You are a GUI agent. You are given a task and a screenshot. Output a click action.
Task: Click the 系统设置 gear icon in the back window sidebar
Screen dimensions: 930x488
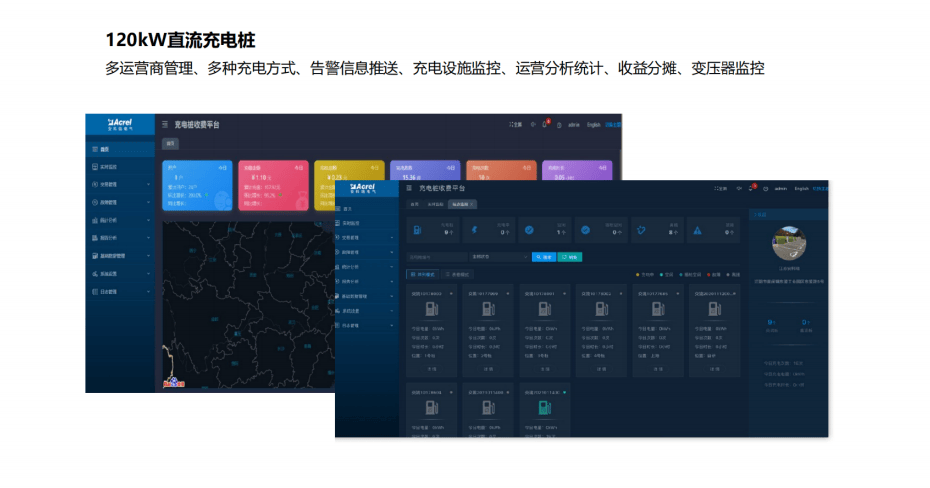(95, 274)
